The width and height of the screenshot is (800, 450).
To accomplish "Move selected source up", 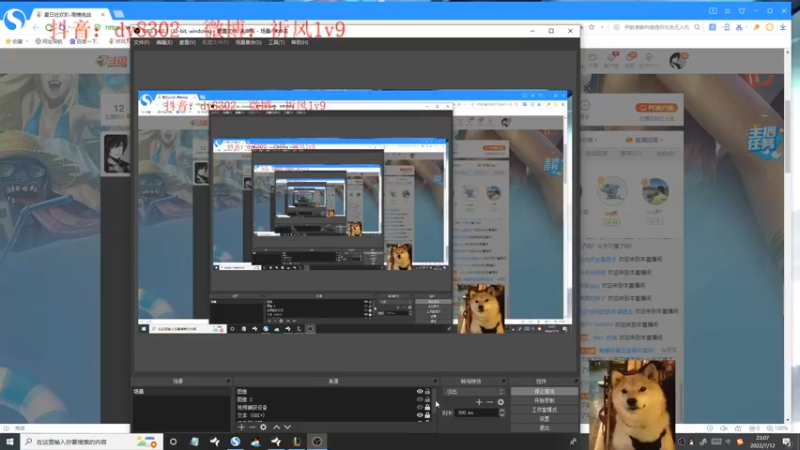I will [276, 427].
